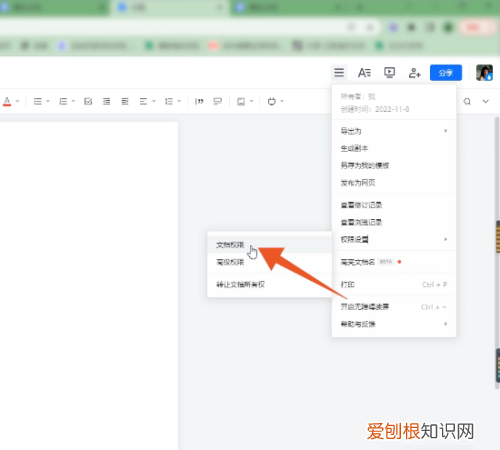Insert a to-do checkbox list
Viewport: 500px width, 450px height.
pos(88,101)
